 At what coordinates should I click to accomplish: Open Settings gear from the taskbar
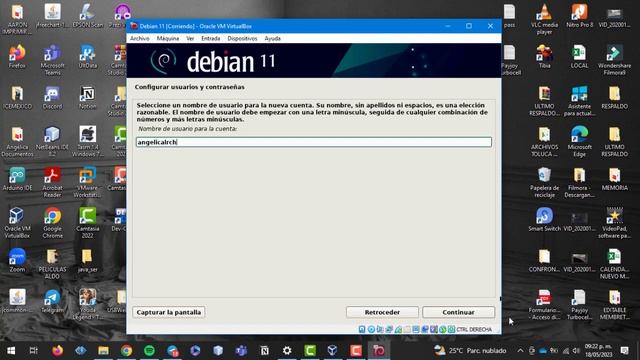click(x=287, y=351)
